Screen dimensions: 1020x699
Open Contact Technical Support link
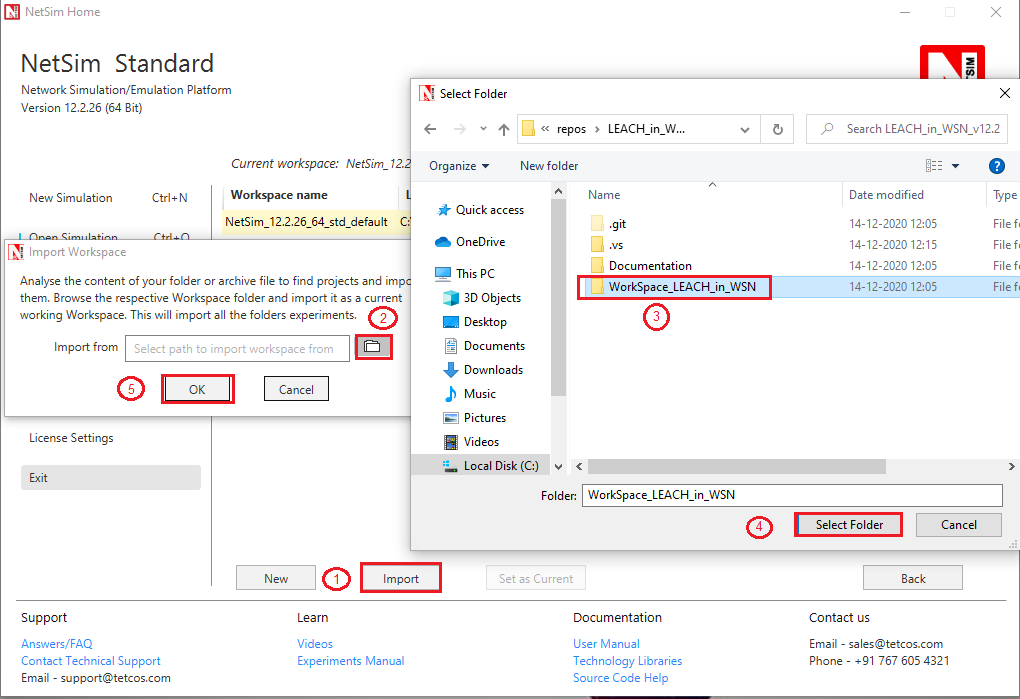point(90,661)
